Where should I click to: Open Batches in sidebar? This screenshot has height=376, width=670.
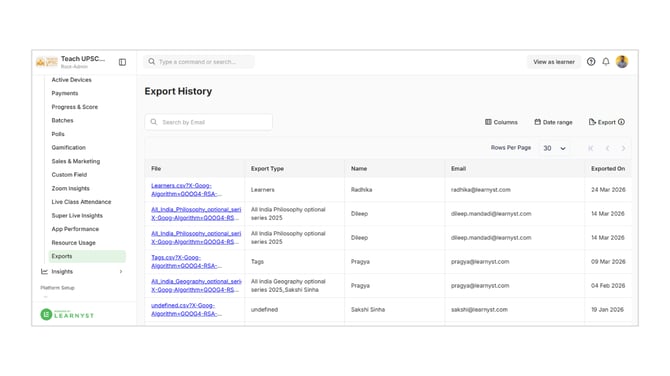[62, 120]
